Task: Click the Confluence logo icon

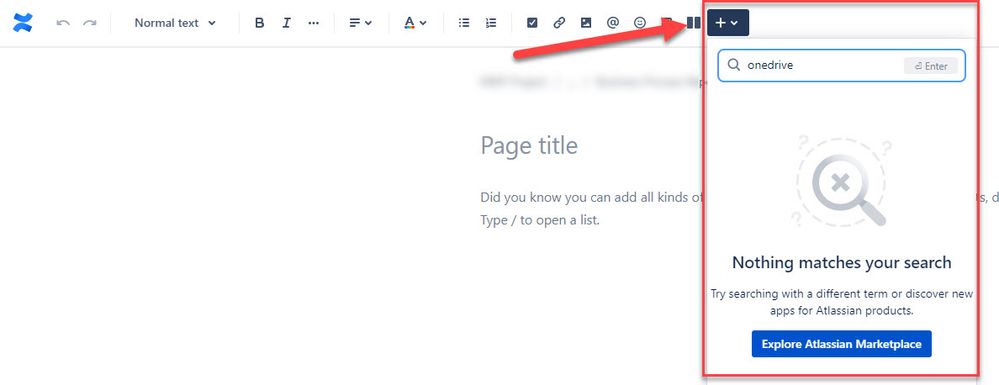Action: pos(22,23)
